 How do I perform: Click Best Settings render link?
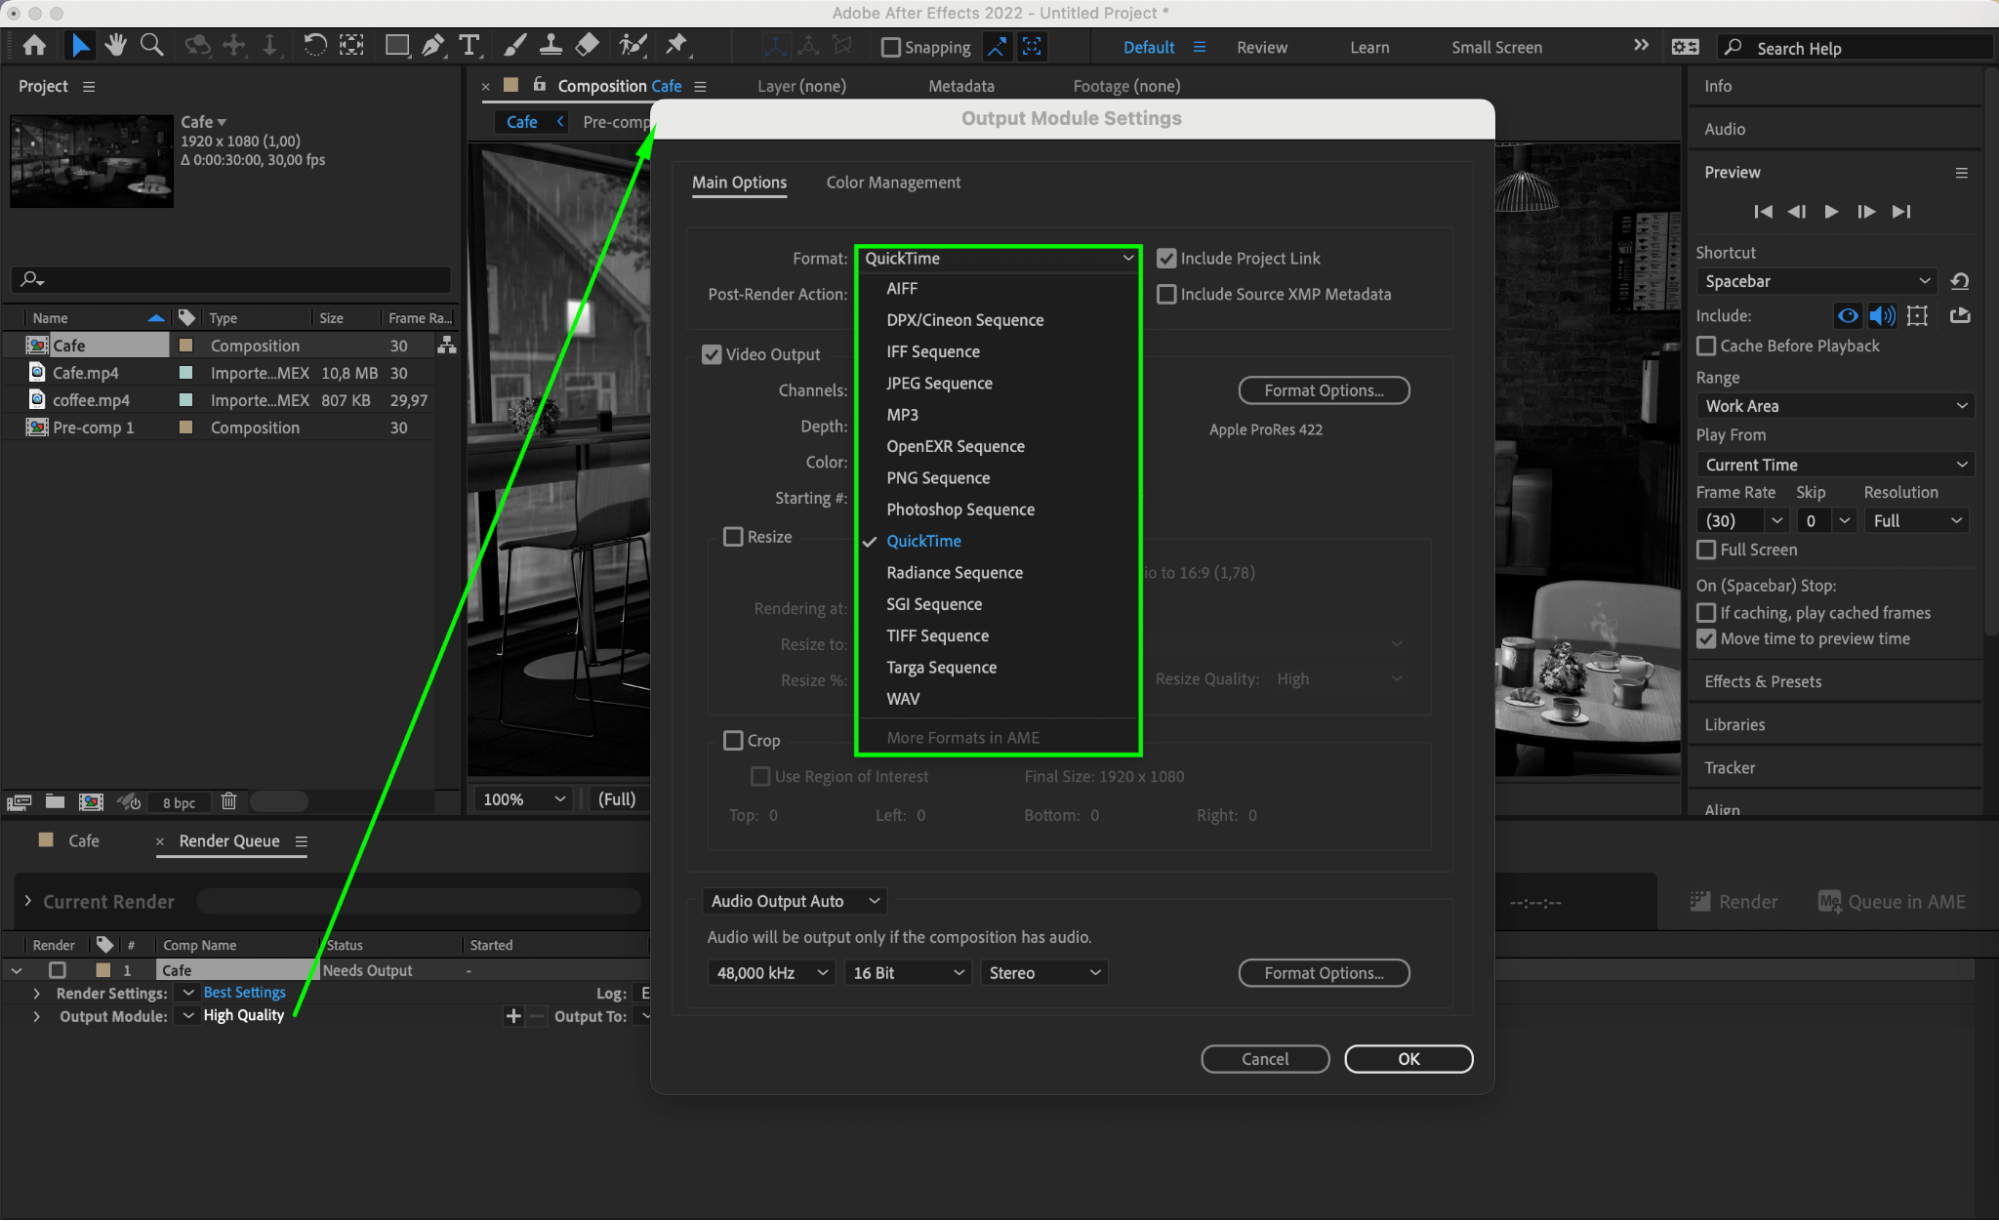tap(244, 992)
